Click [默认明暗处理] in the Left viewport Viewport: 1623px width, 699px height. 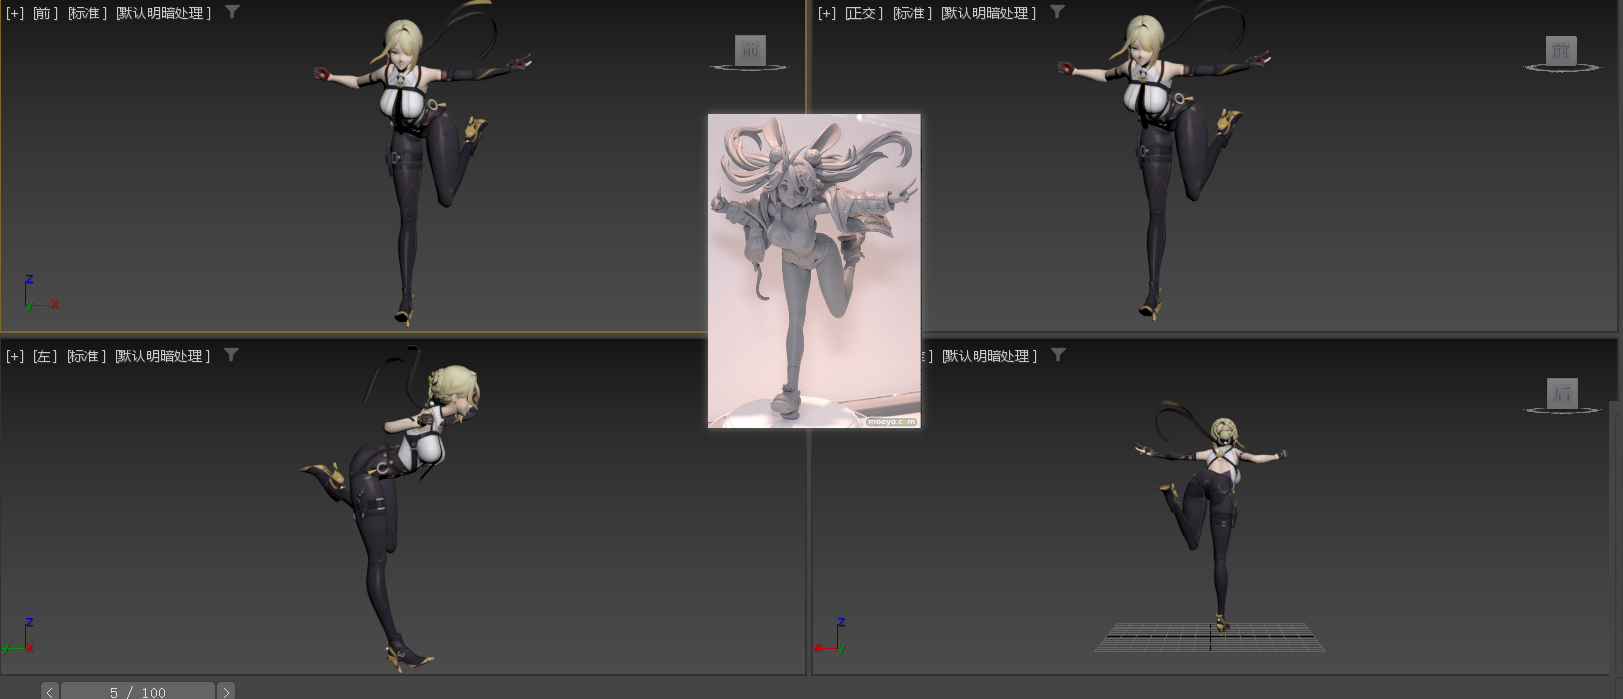162,356
